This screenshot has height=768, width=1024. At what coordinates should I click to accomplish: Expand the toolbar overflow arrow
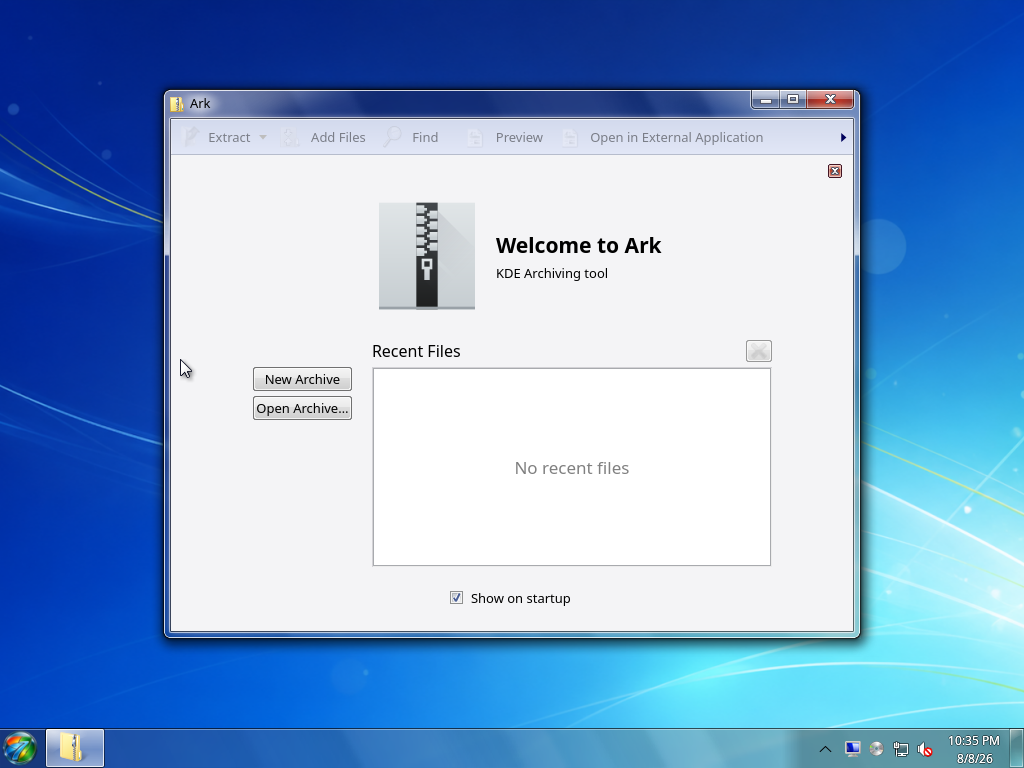(843, 137)
